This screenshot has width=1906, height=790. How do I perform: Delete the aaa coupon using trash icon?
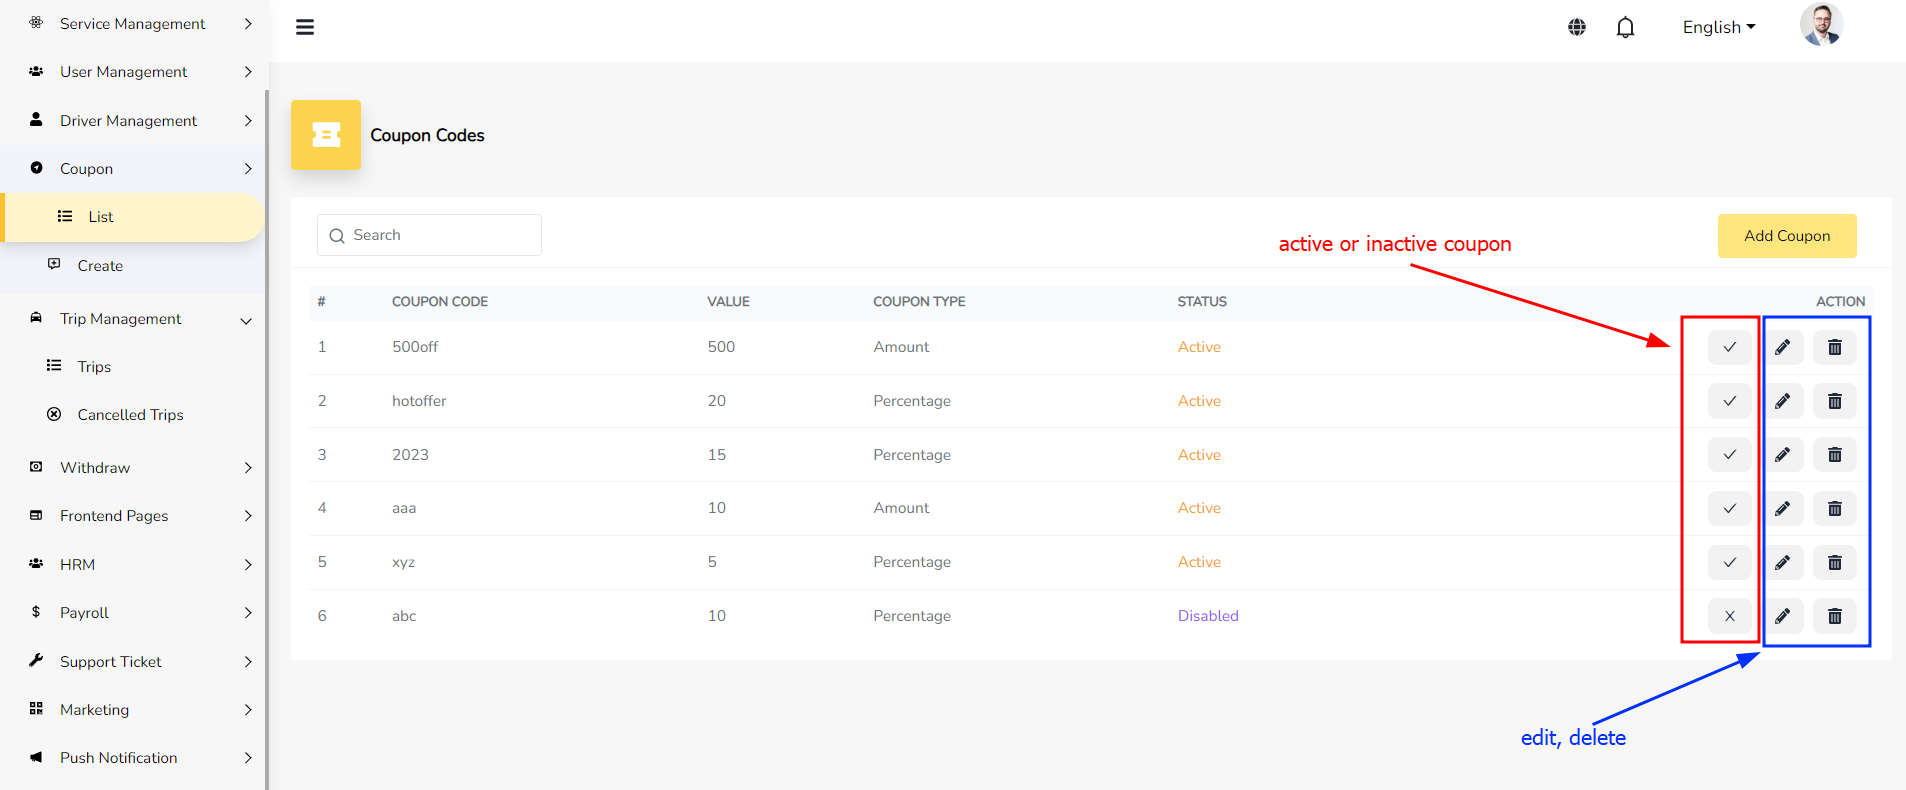click(x=1834, y=509)
